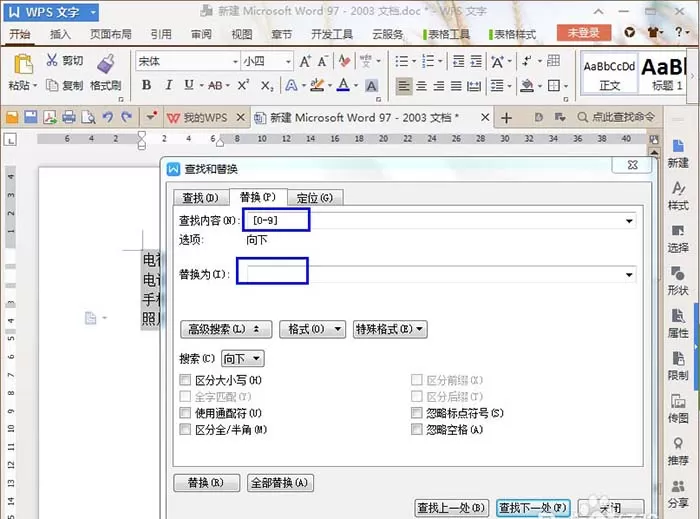Switch to the 查找 tab

pos(200,198)
